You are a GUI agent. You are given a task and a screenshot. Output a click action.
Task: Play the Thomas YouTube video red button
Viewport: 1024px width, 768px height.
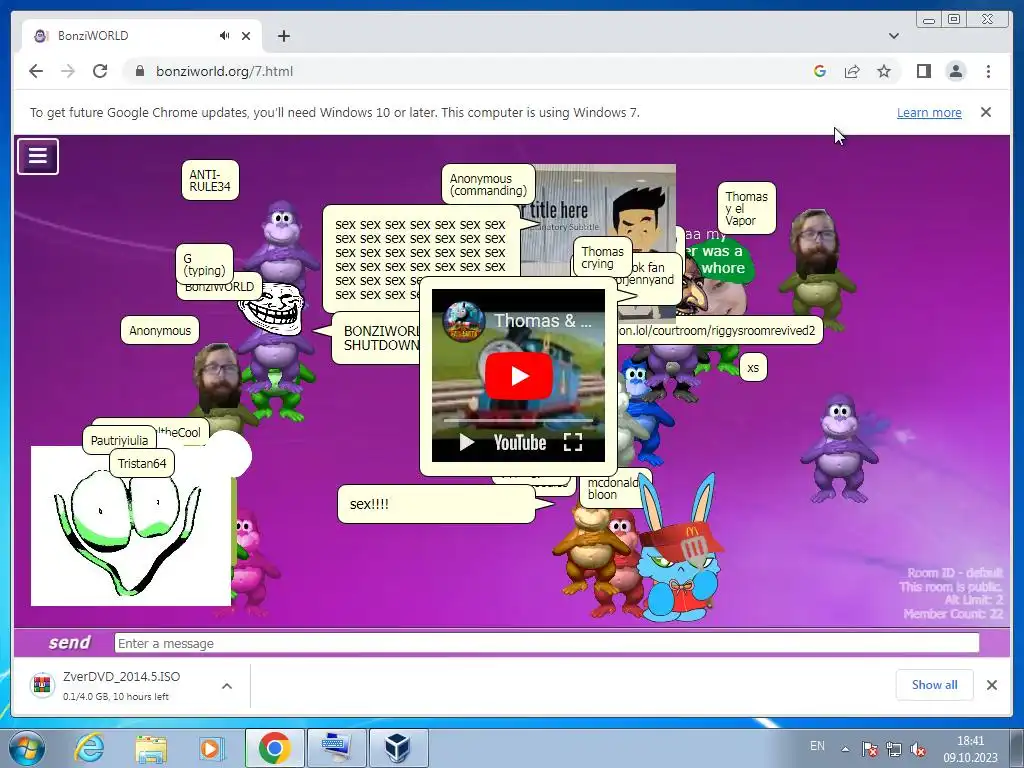(x=519, y=376)
